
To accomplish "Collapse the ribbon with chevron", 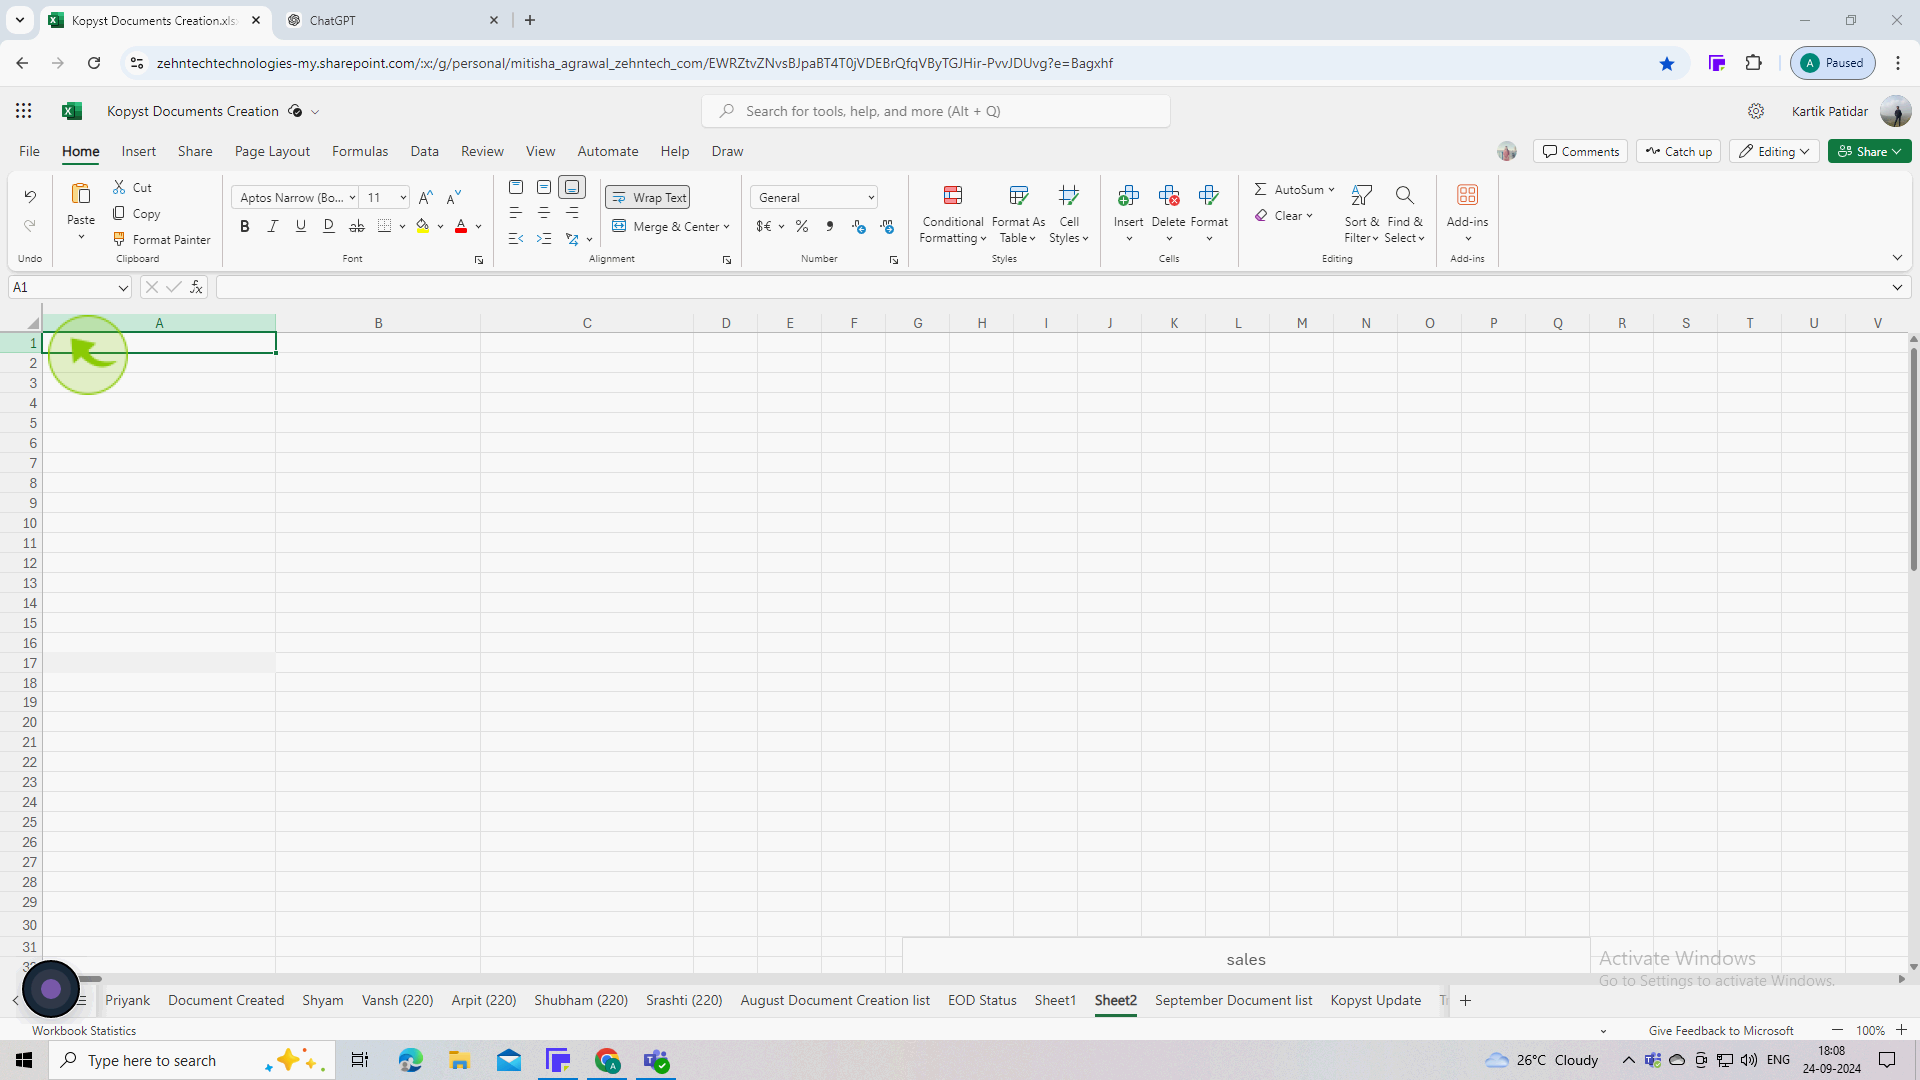I will point(1897,258).
